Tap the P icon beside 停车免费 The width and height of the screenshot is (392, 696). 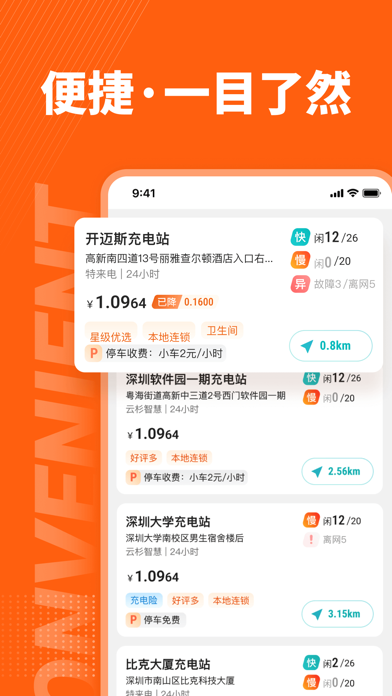(133, 620)
